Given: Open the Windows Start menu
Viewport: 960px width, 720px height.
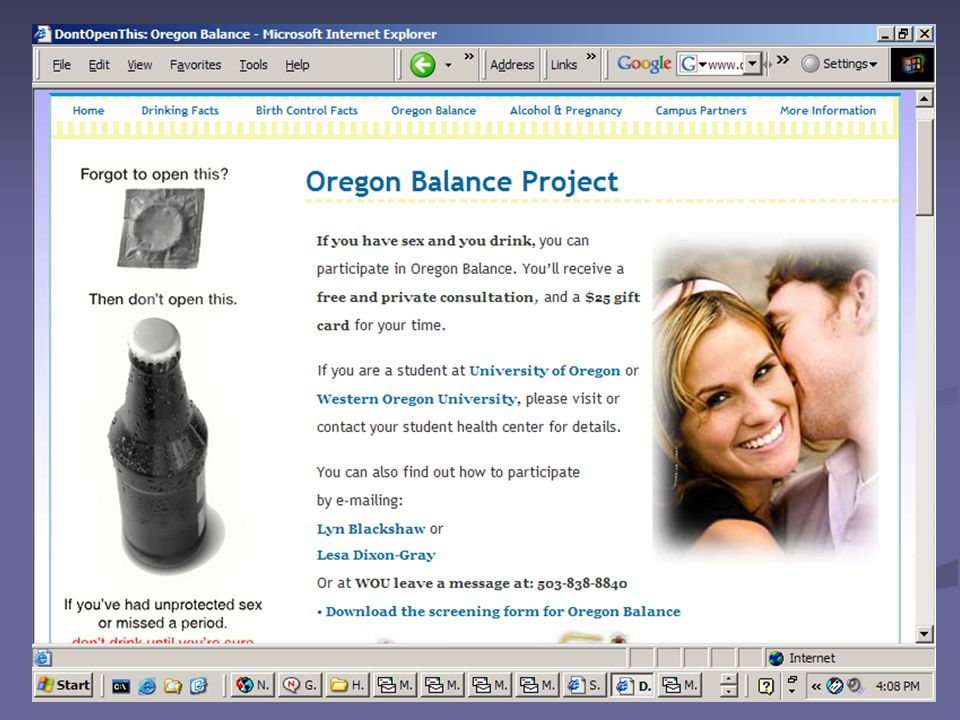Looking at the screenshot, I should pos(64,685).
